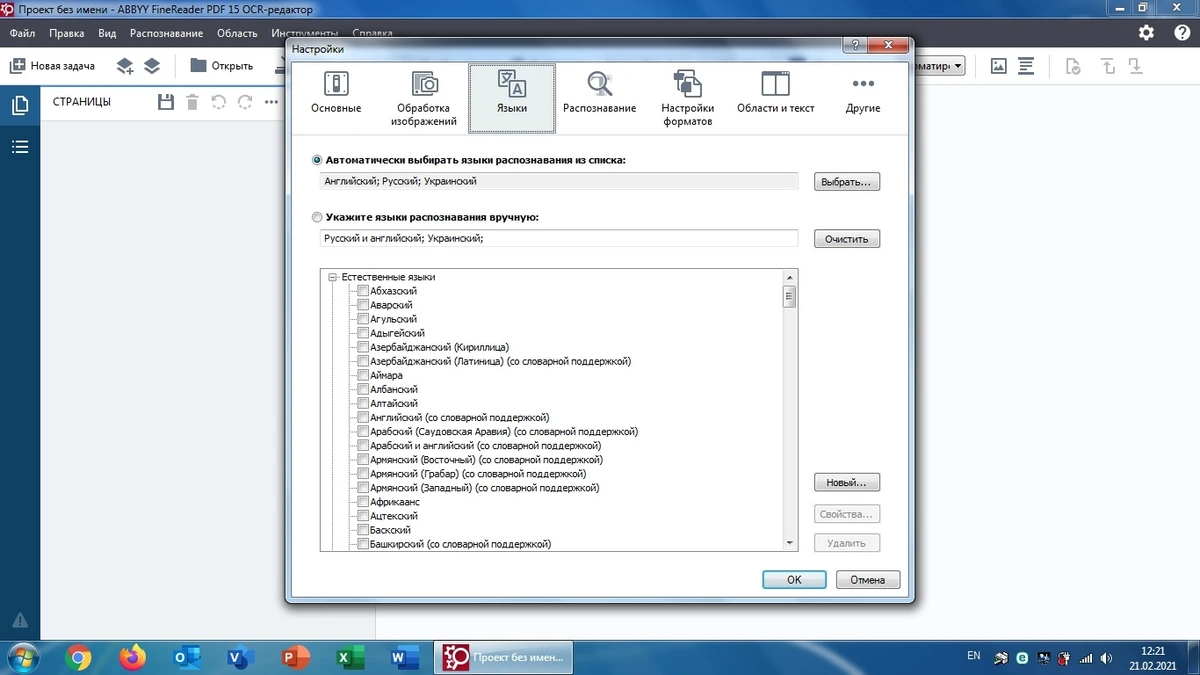Open Excel from the taskbar
This screenshot has height=675, width=1200.
tap(349, 657)
